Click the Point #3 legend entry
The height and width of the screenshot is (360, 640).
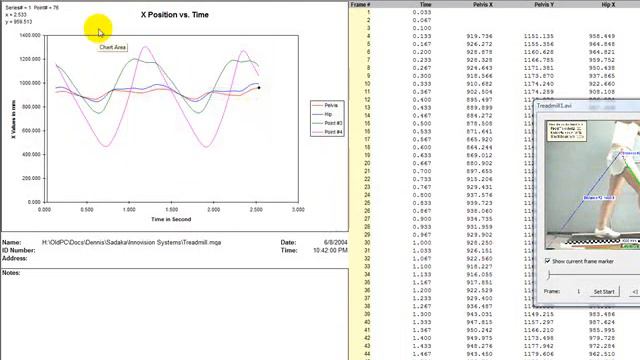tap(327, 123)
